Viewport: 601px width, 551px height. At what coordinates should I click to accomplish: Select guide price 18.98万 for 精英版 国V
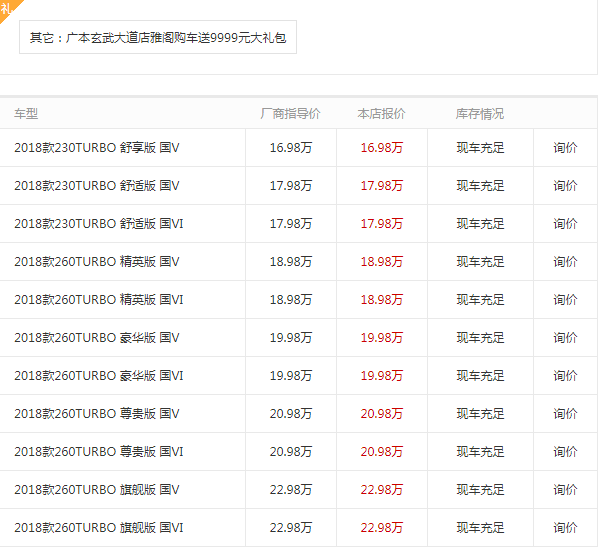pos(291,262)
